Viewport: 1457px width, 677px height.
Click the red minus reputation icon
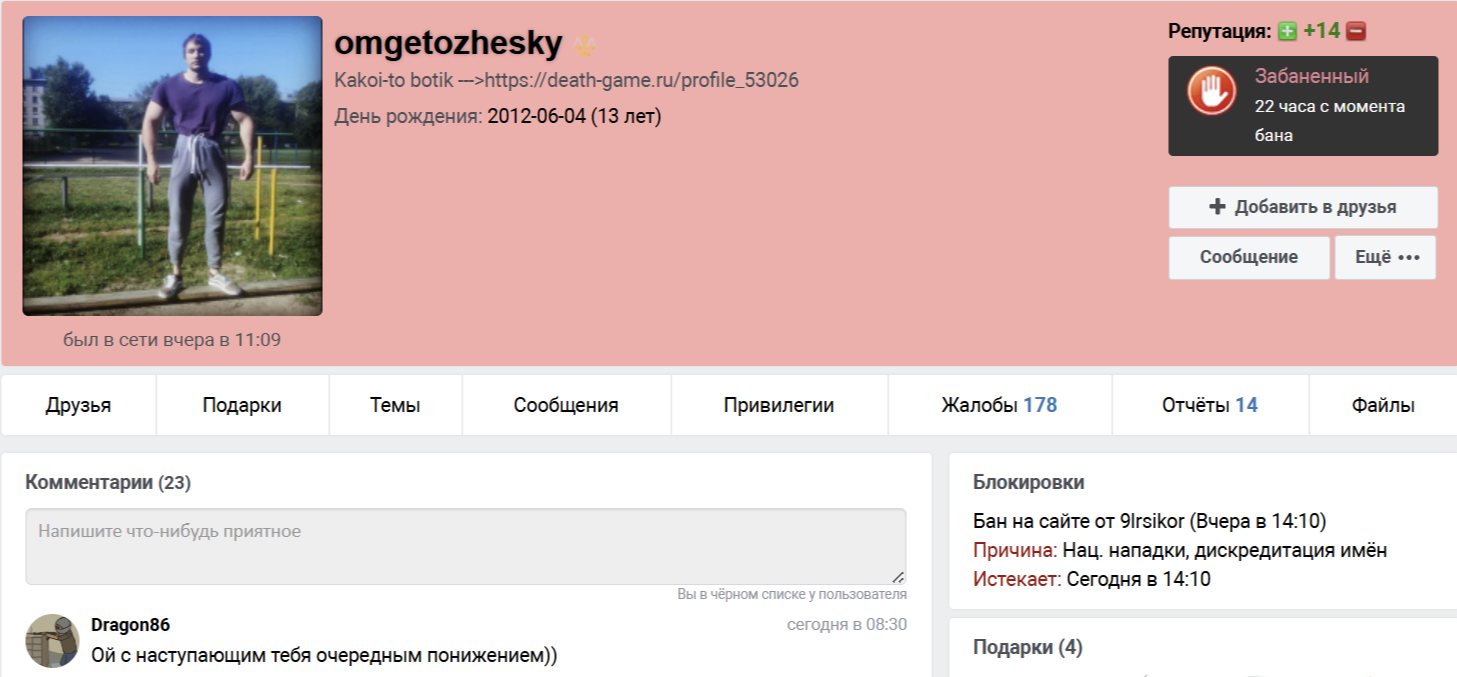(1356, 31)
